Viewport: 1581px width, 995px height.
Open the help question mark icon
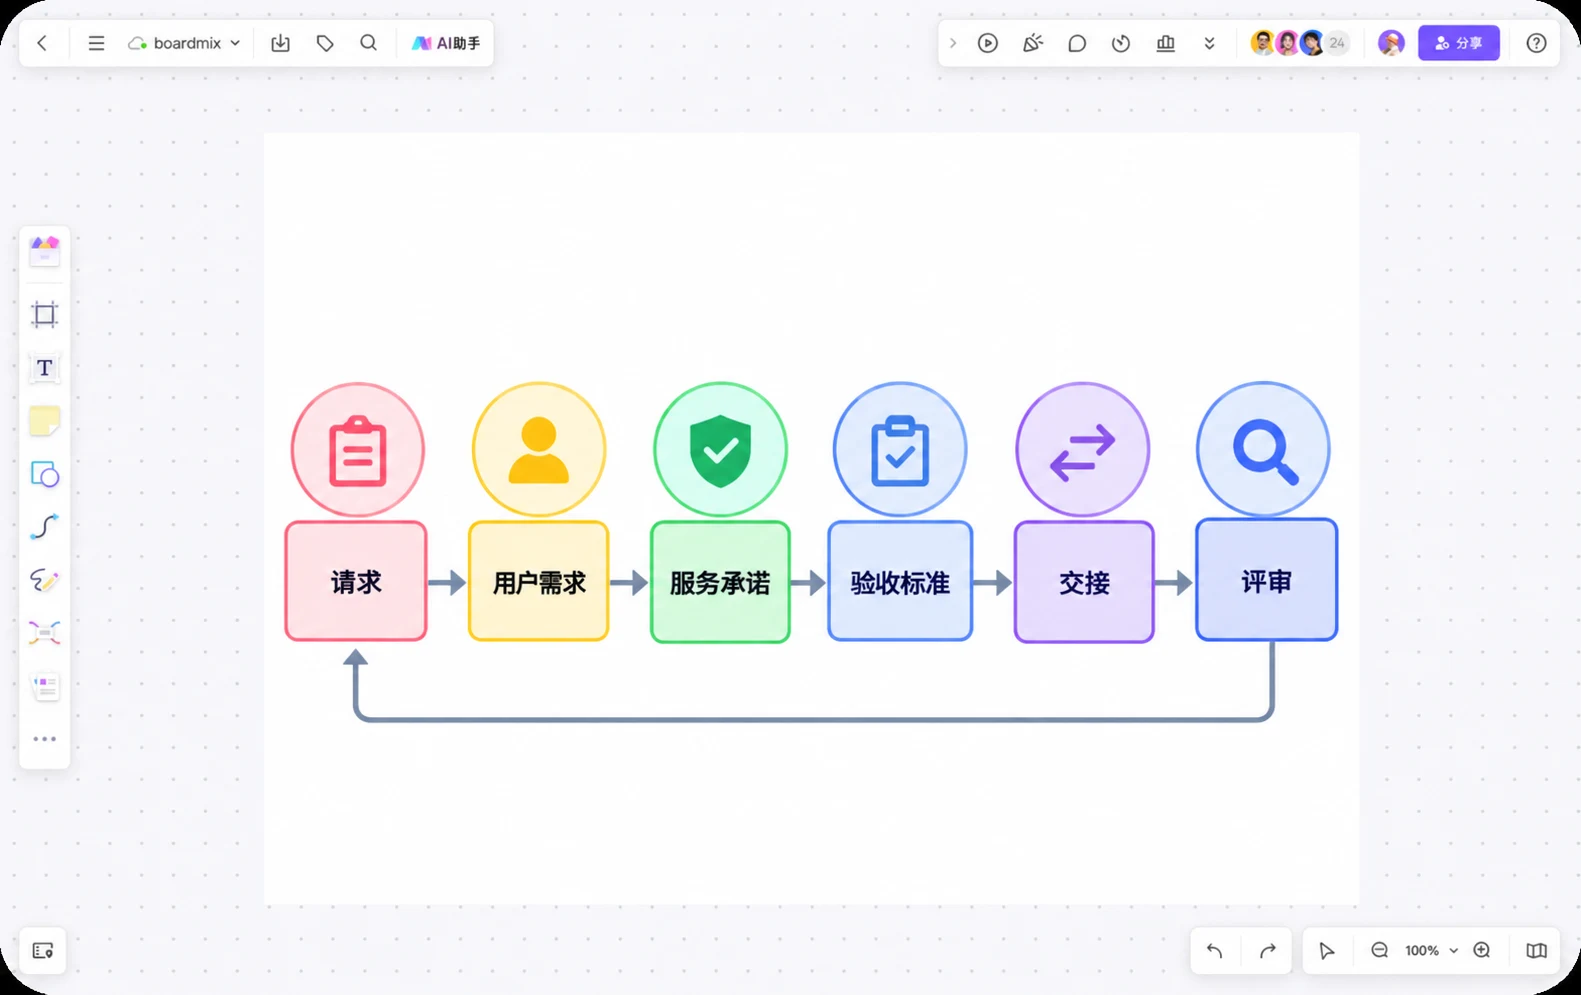click(1537, 43)
